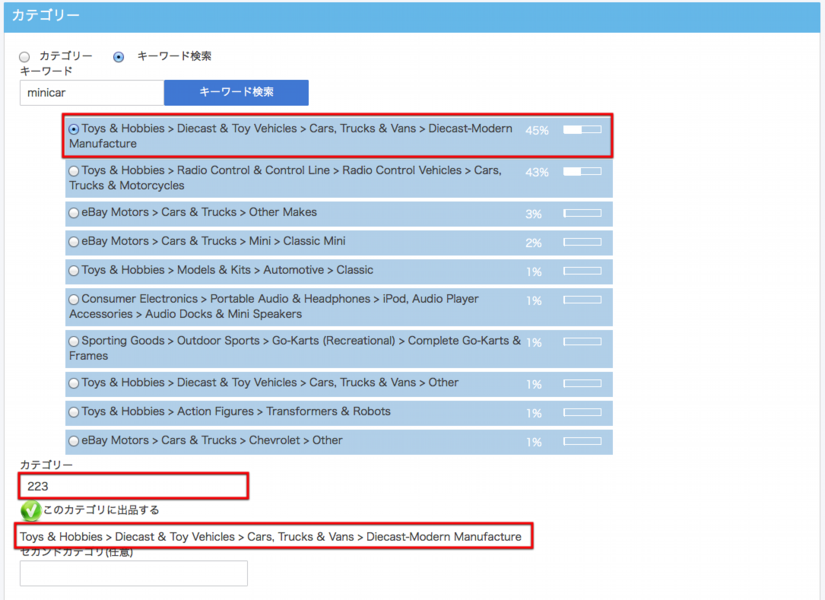Viewport: 825px width, 600px height.
Task: Click the green checkmark icon
Action: pyautogui.click(x=31, y=511)
